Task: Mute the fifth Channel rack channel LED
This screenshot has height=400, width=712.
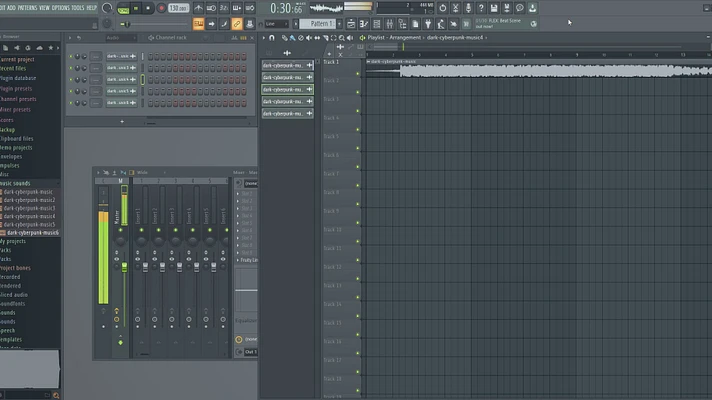Action: tap(71, 103)
